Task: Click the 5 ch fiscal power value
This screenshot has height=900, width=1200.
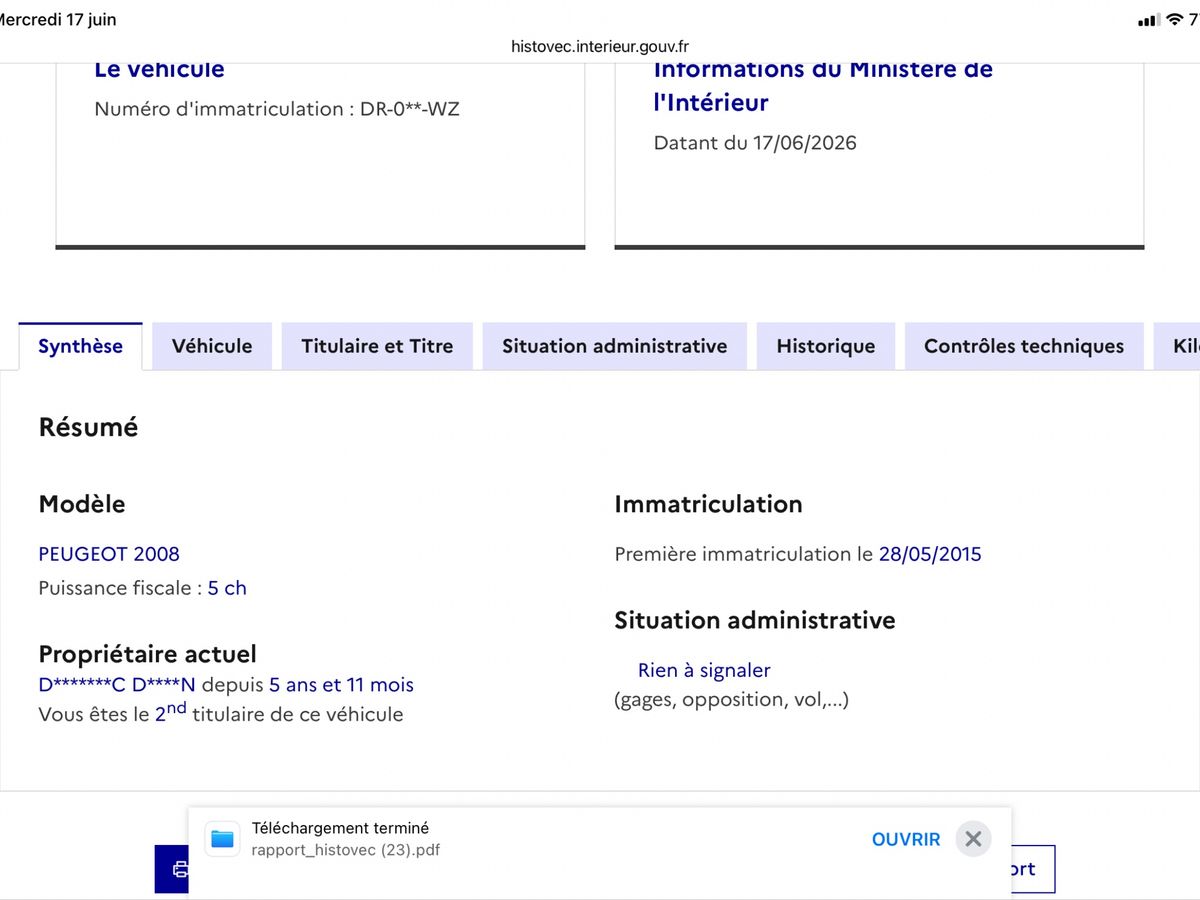Action: tap(227, 588)
